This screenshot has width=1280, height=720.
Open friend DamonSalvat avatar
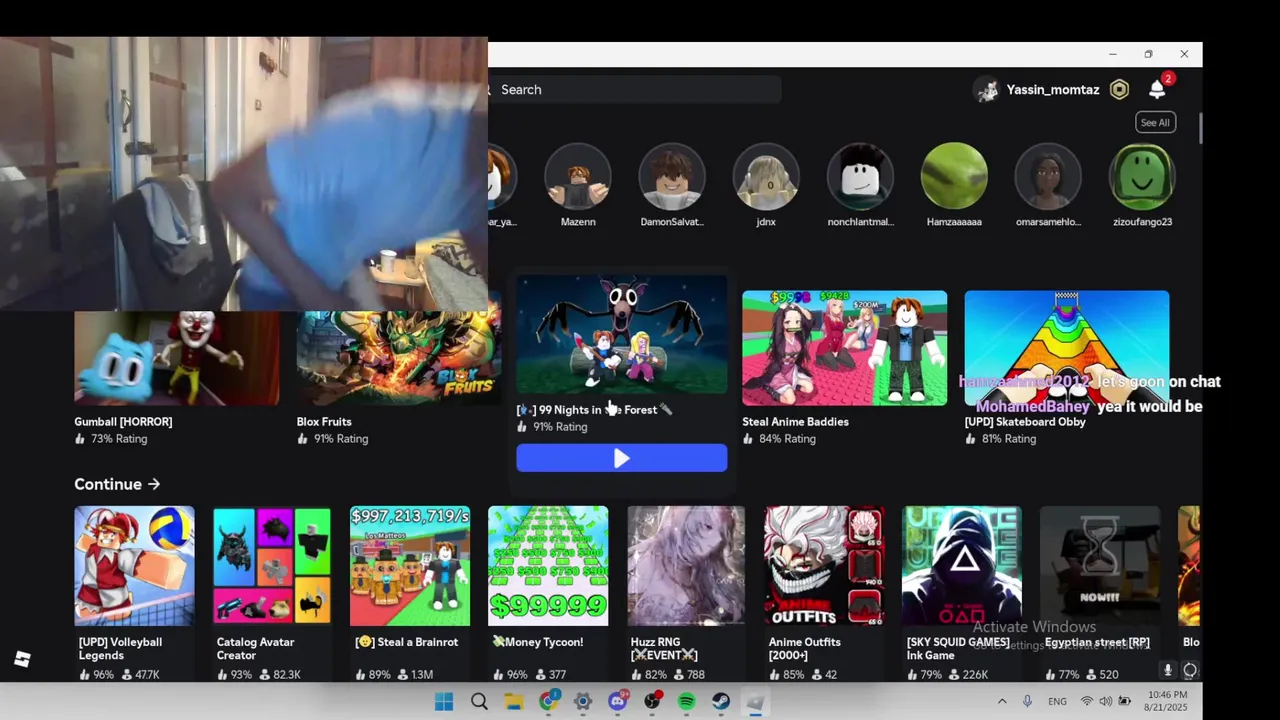point(672,177)
